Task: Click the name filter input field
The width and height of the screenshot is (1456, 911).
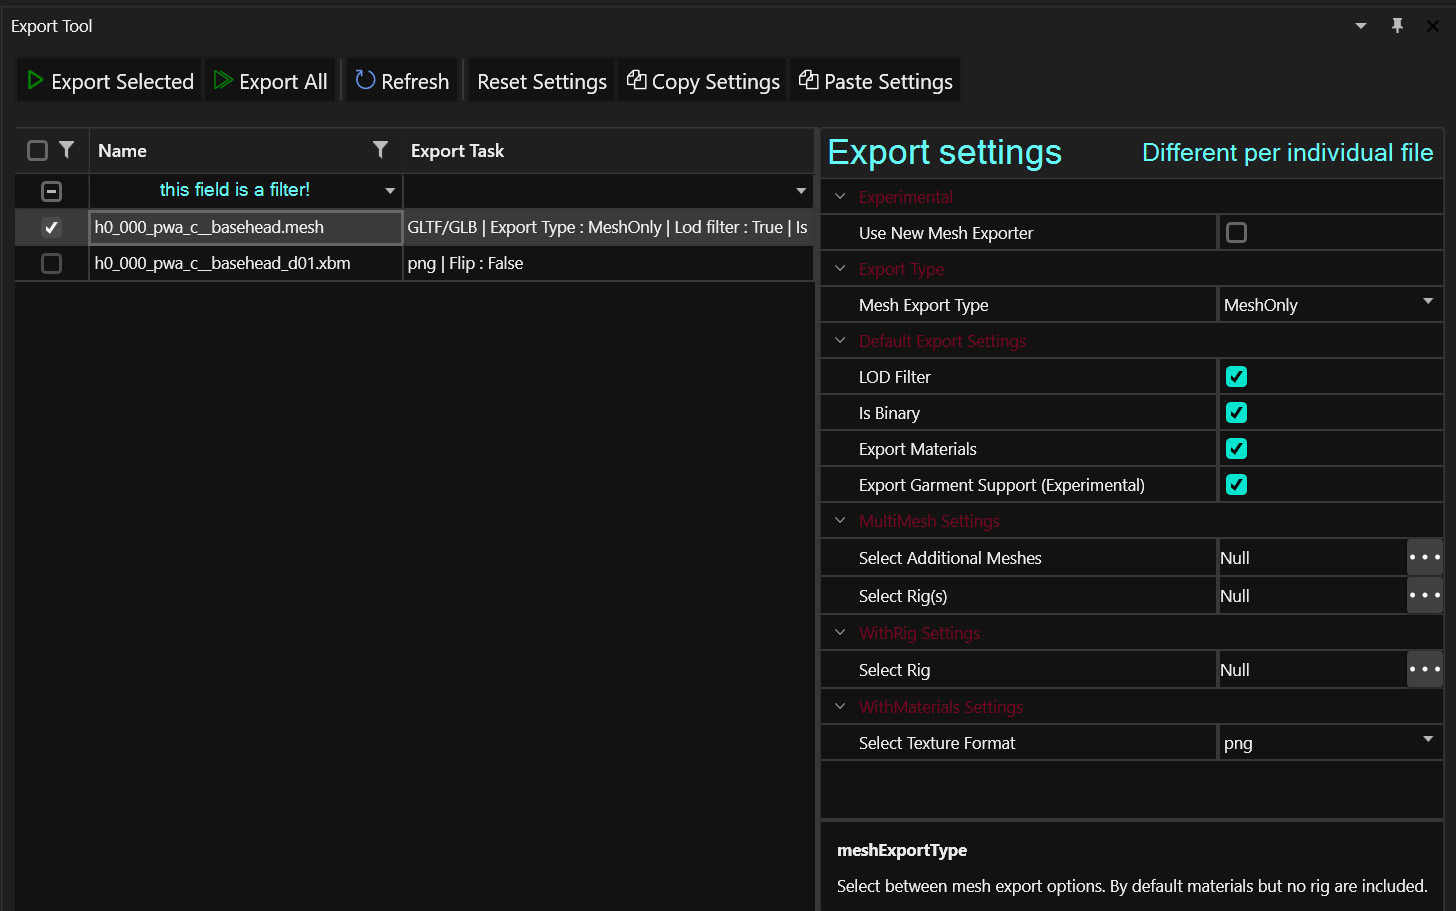Action: [x=235, y=190]
